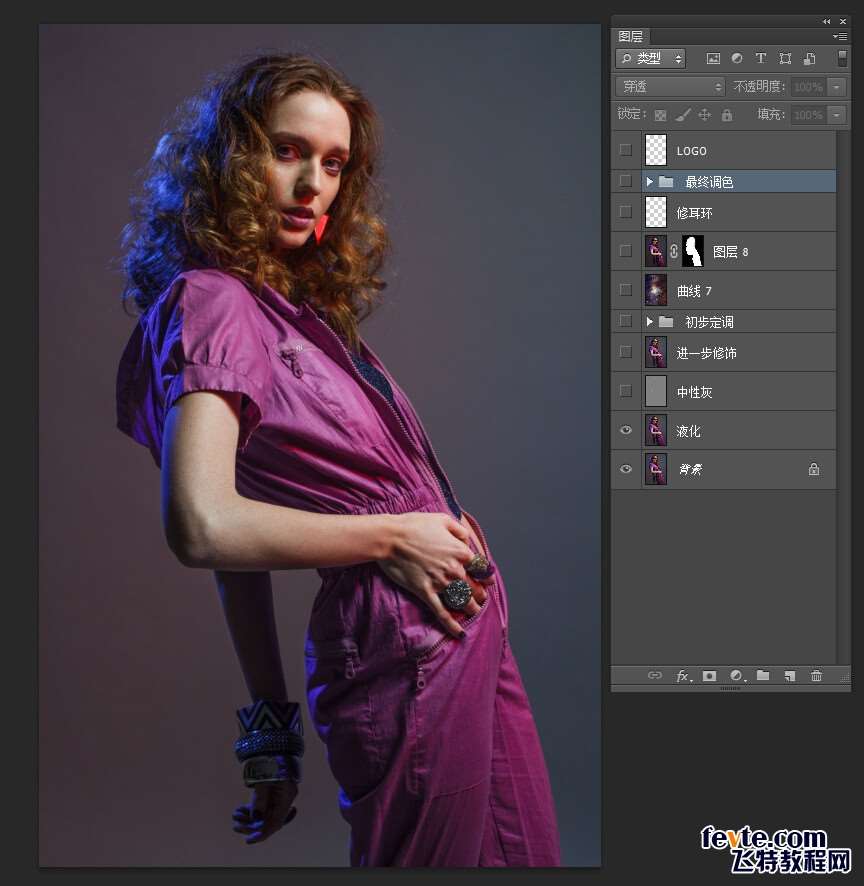Show the 中性灰 layer
The width and height of the screenshot is (864, 886).
[x=626, y=391]
